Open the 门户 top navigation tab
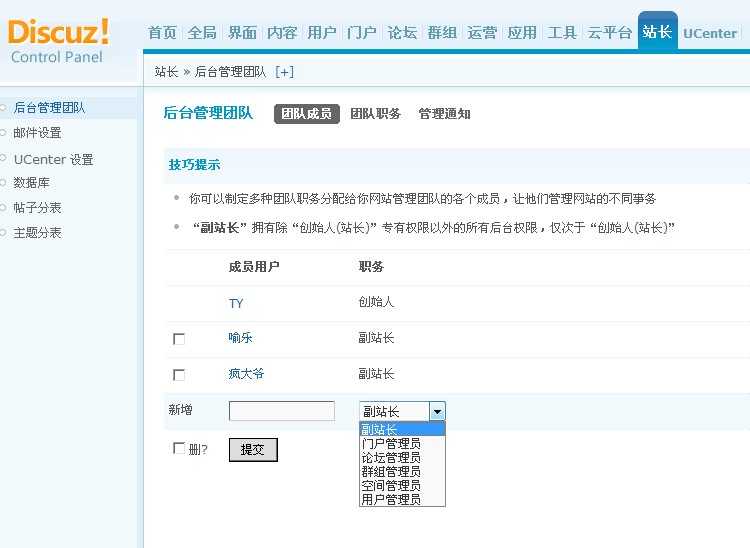This screenshot has height=548, width=750. [x=362, y=33]
